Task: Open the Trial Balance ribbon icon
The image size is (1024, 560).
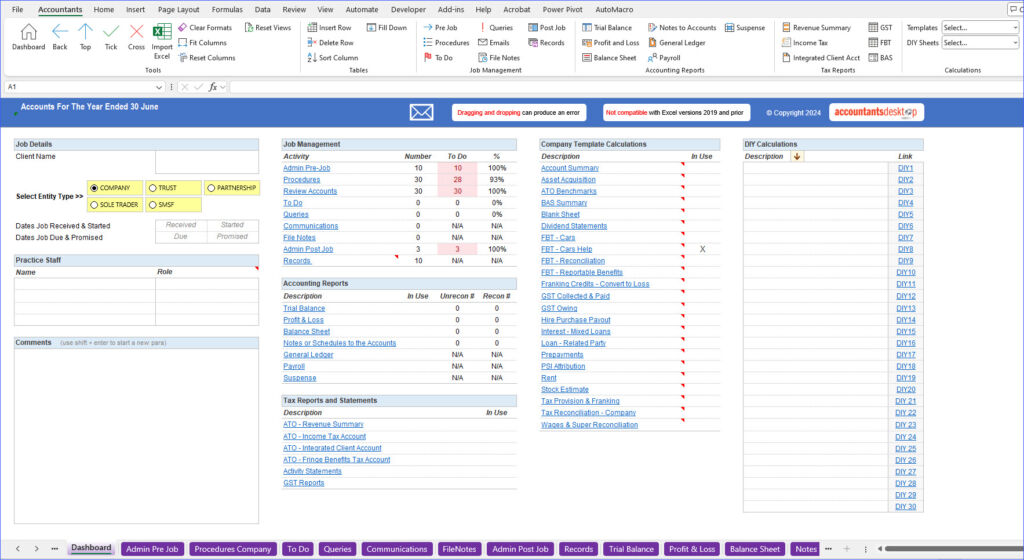Action: coord(587,28)
